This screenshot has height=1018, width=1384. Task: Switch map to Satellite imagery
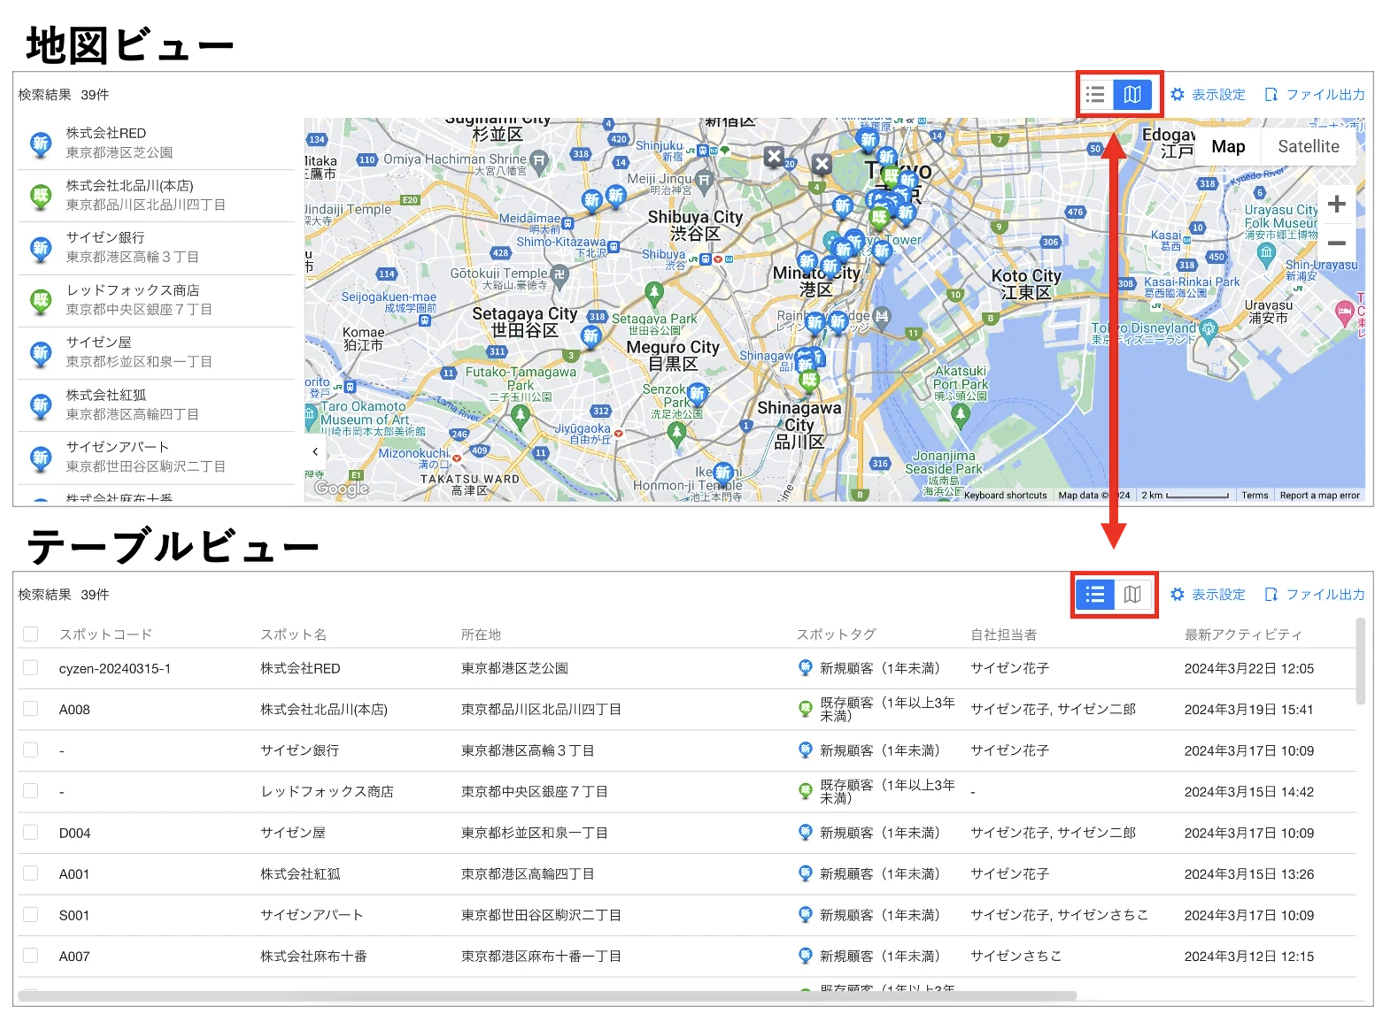(x=1308, y=146)
